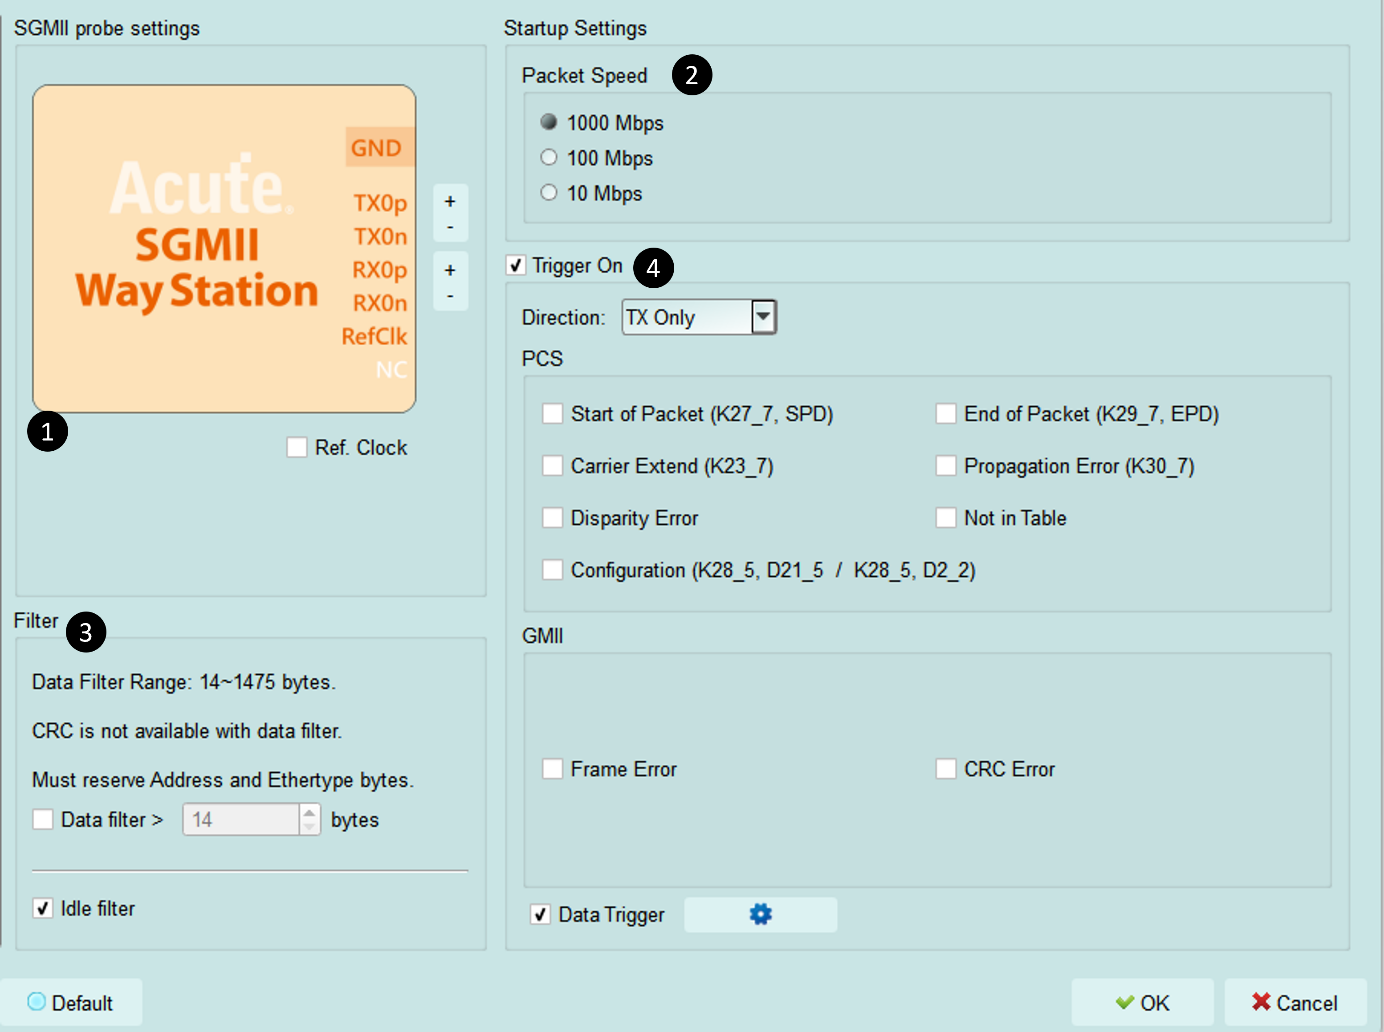The image size is (1384, 1032).
Task: Click the RefClk pin label
Action: 374,336
